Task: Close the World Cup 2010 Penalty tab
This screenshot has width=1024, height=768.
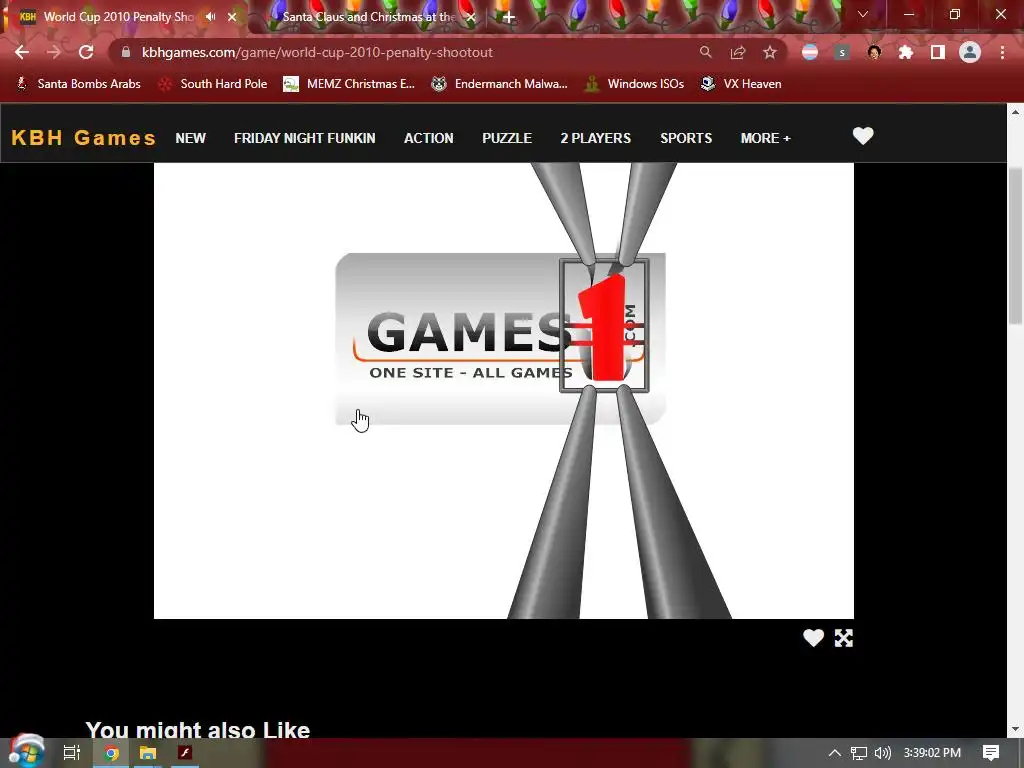Action: point(232,17)
